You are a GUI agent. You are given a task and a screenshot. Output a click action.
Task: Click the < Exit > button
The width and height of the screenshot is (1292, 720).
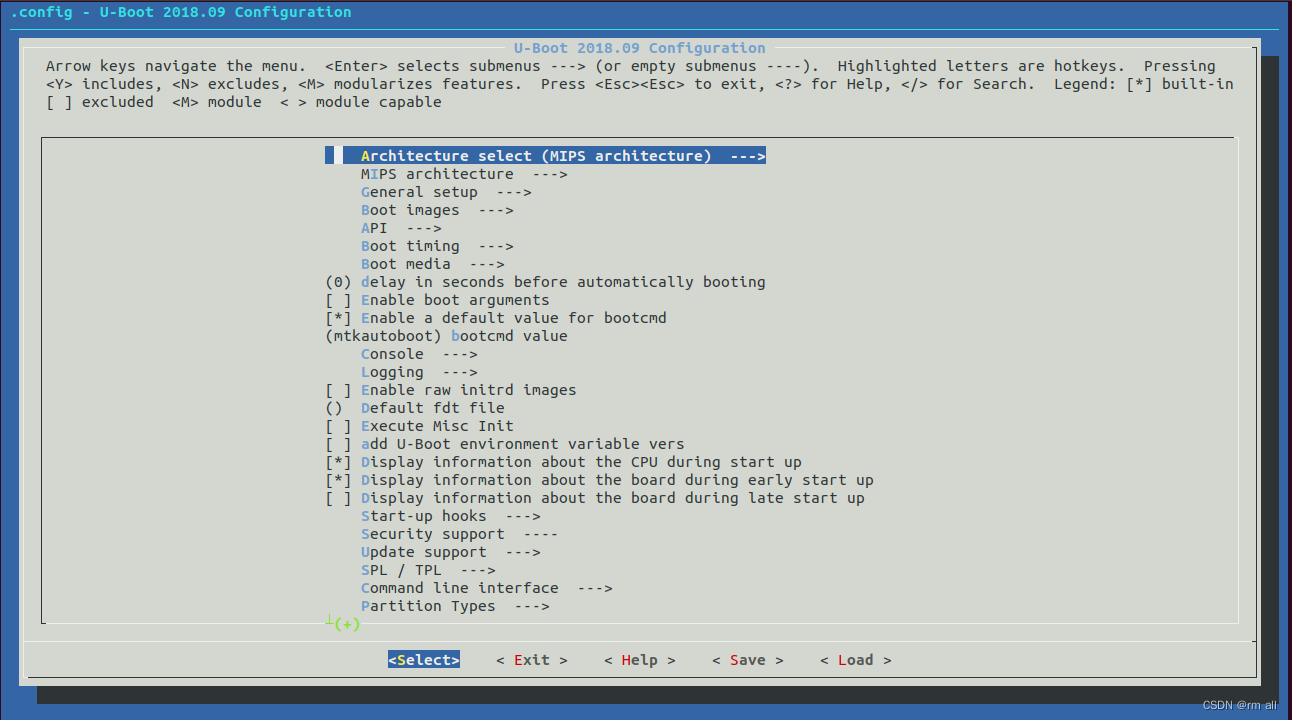(x=532, y=660)
